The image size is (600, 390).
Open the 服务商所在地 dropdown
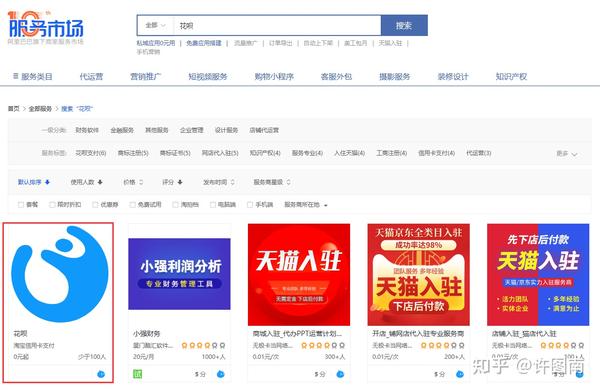coord(305,205)
